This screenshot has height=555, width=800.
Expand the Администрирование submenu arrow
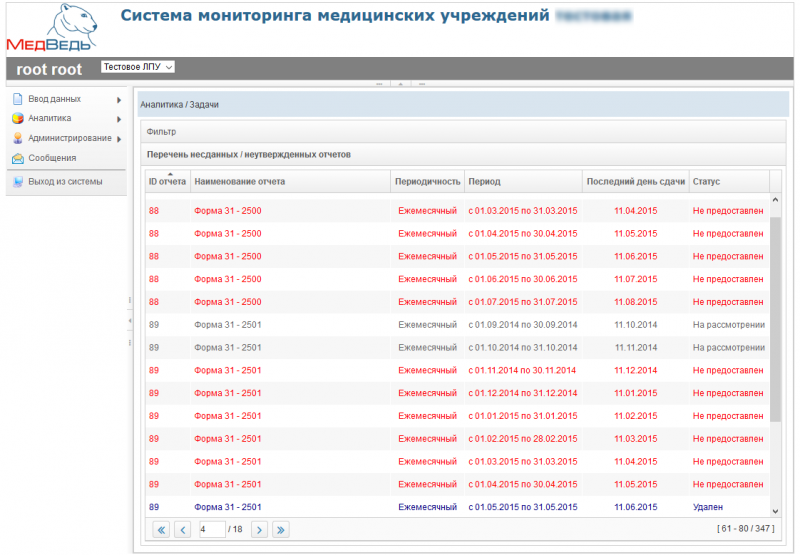119,139
